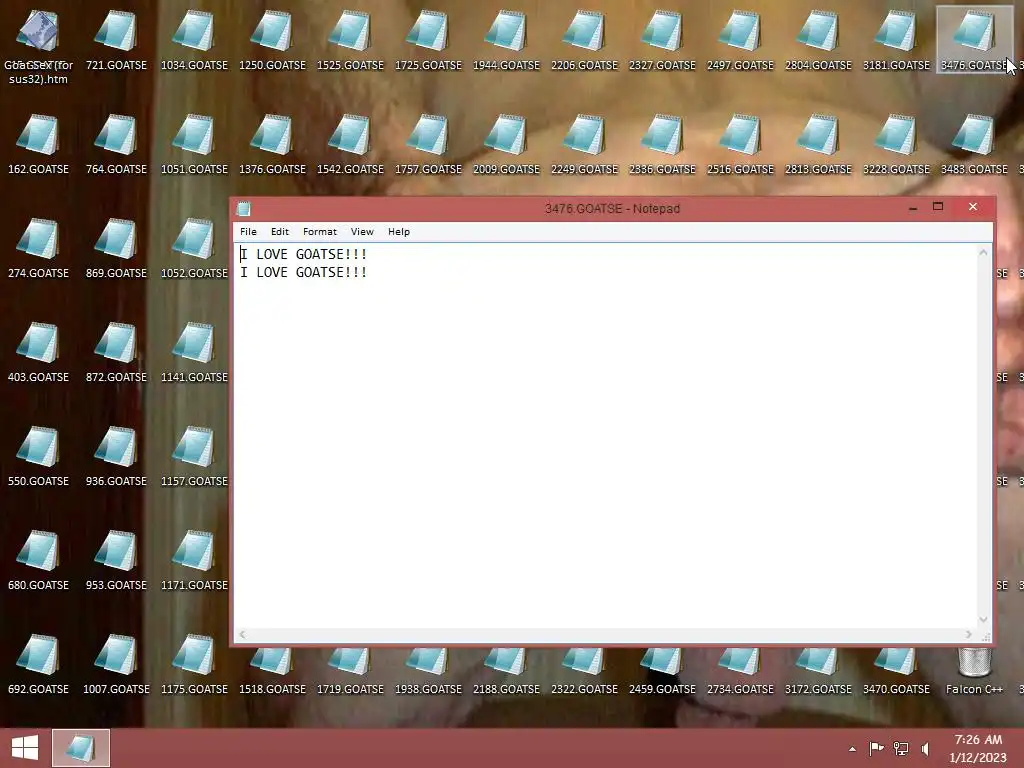Select the 680.GOATSE desktop file

point(38,560)
